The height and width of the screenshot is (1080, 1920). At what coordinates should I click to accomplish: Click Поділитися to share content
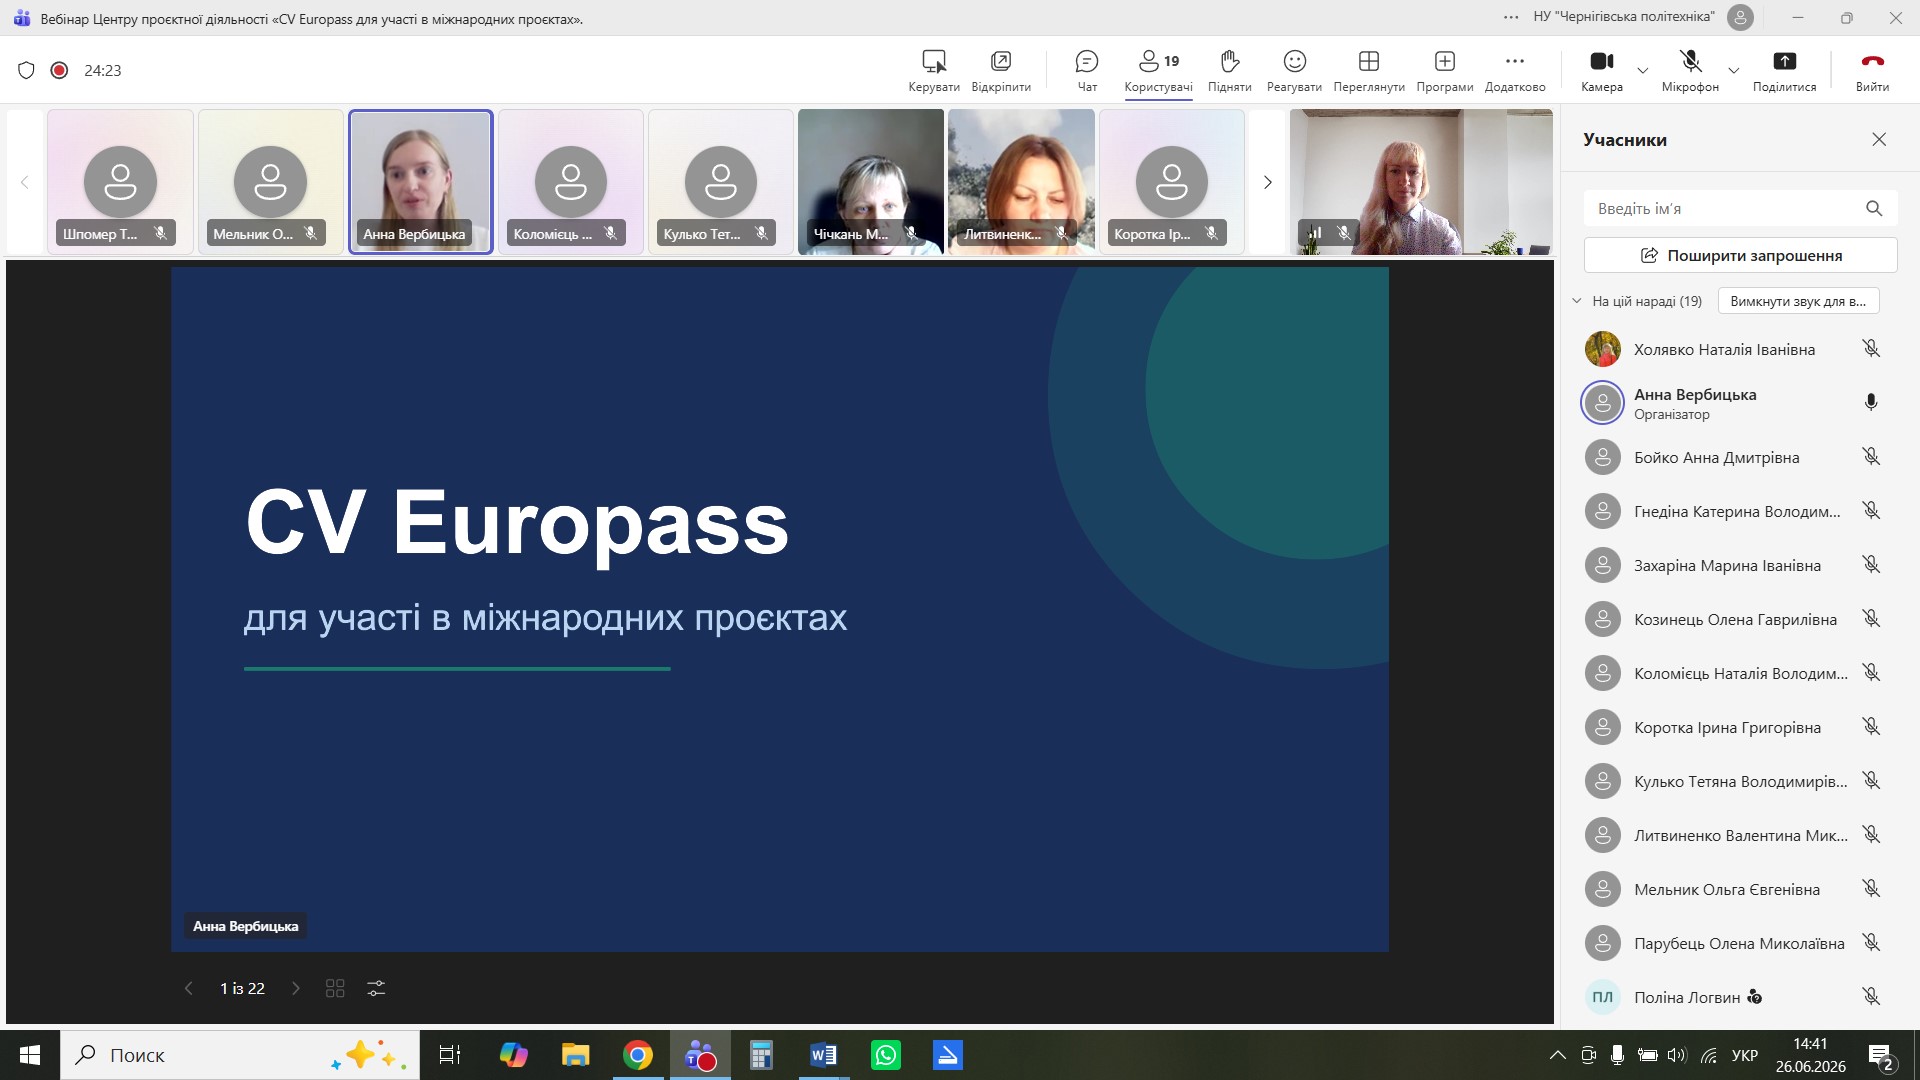1785,71
